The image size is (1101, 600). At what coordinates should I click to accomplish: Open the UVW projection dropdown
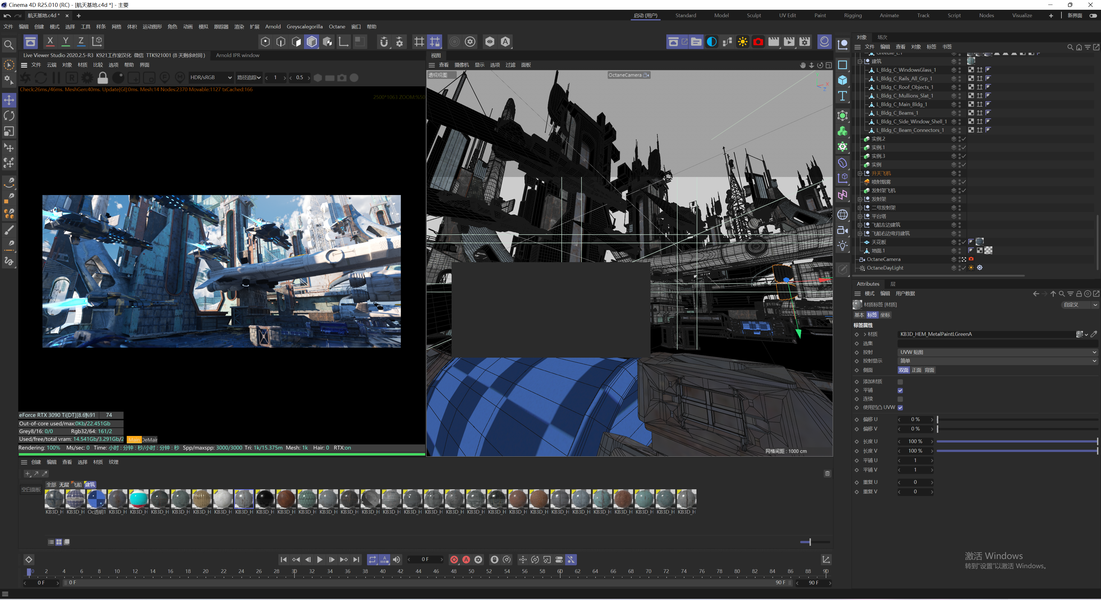click(997, 352)
